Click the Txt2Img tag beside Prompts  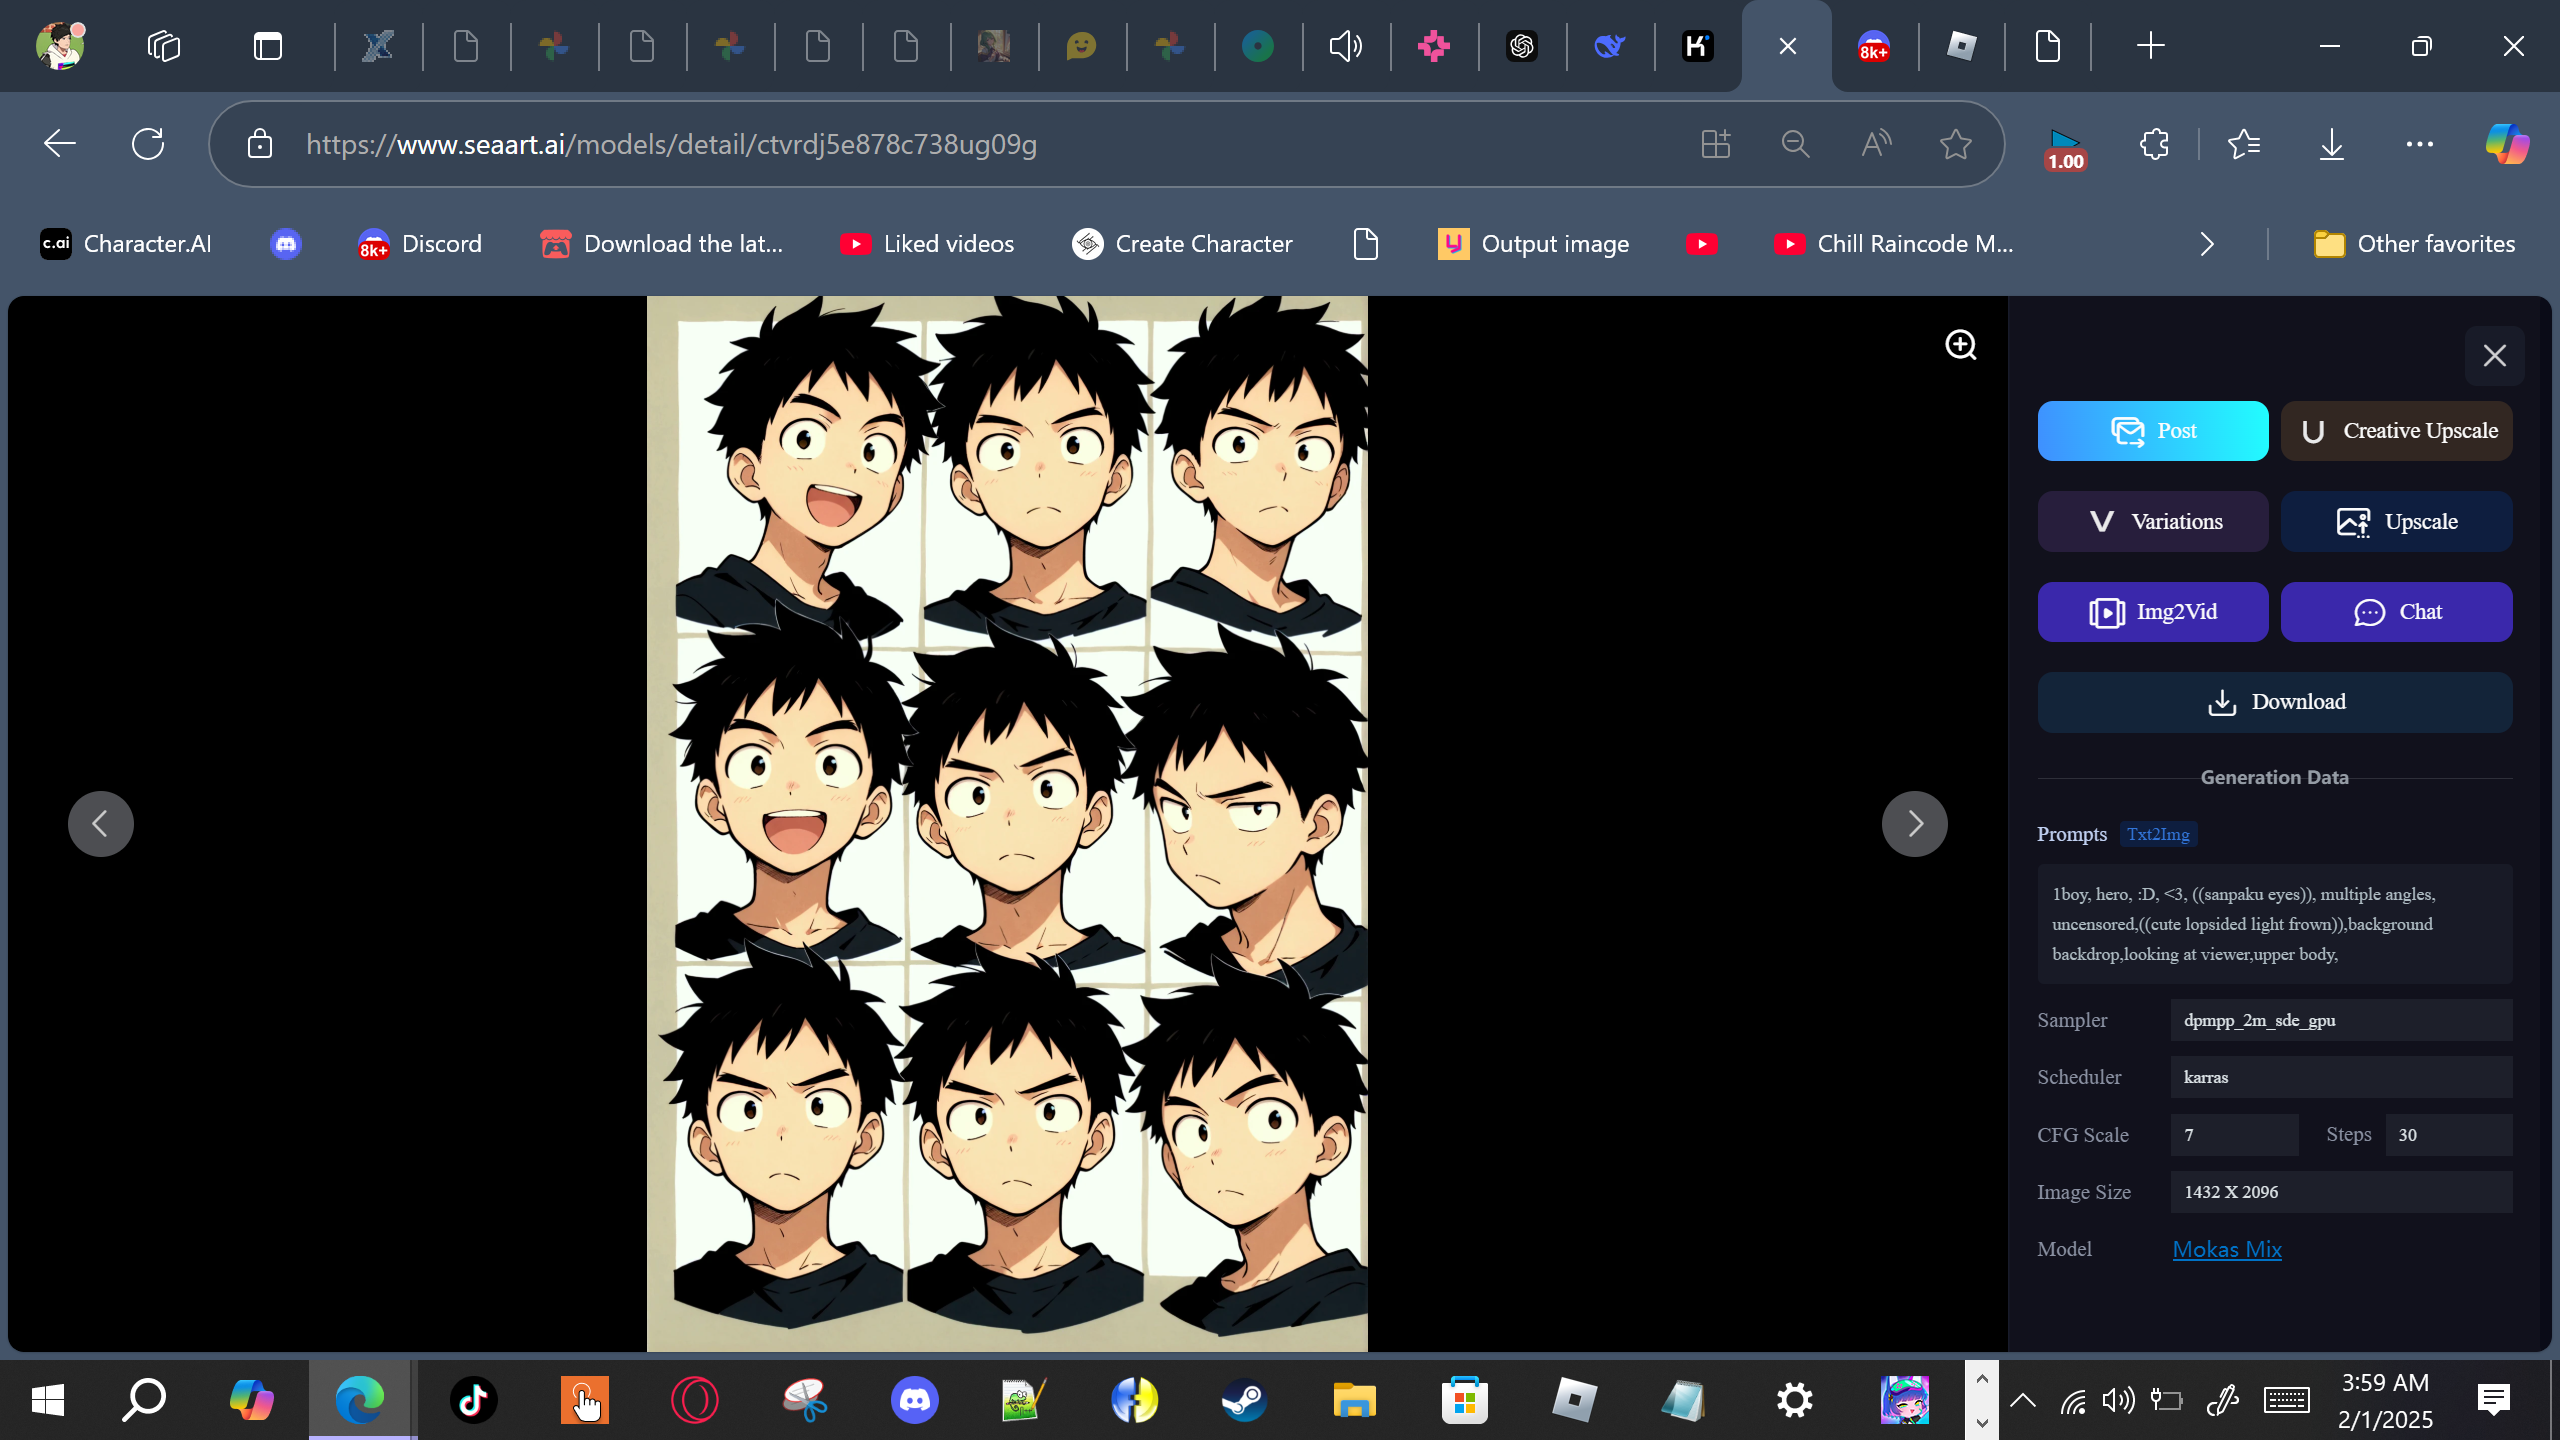[x=2158, y=834]
